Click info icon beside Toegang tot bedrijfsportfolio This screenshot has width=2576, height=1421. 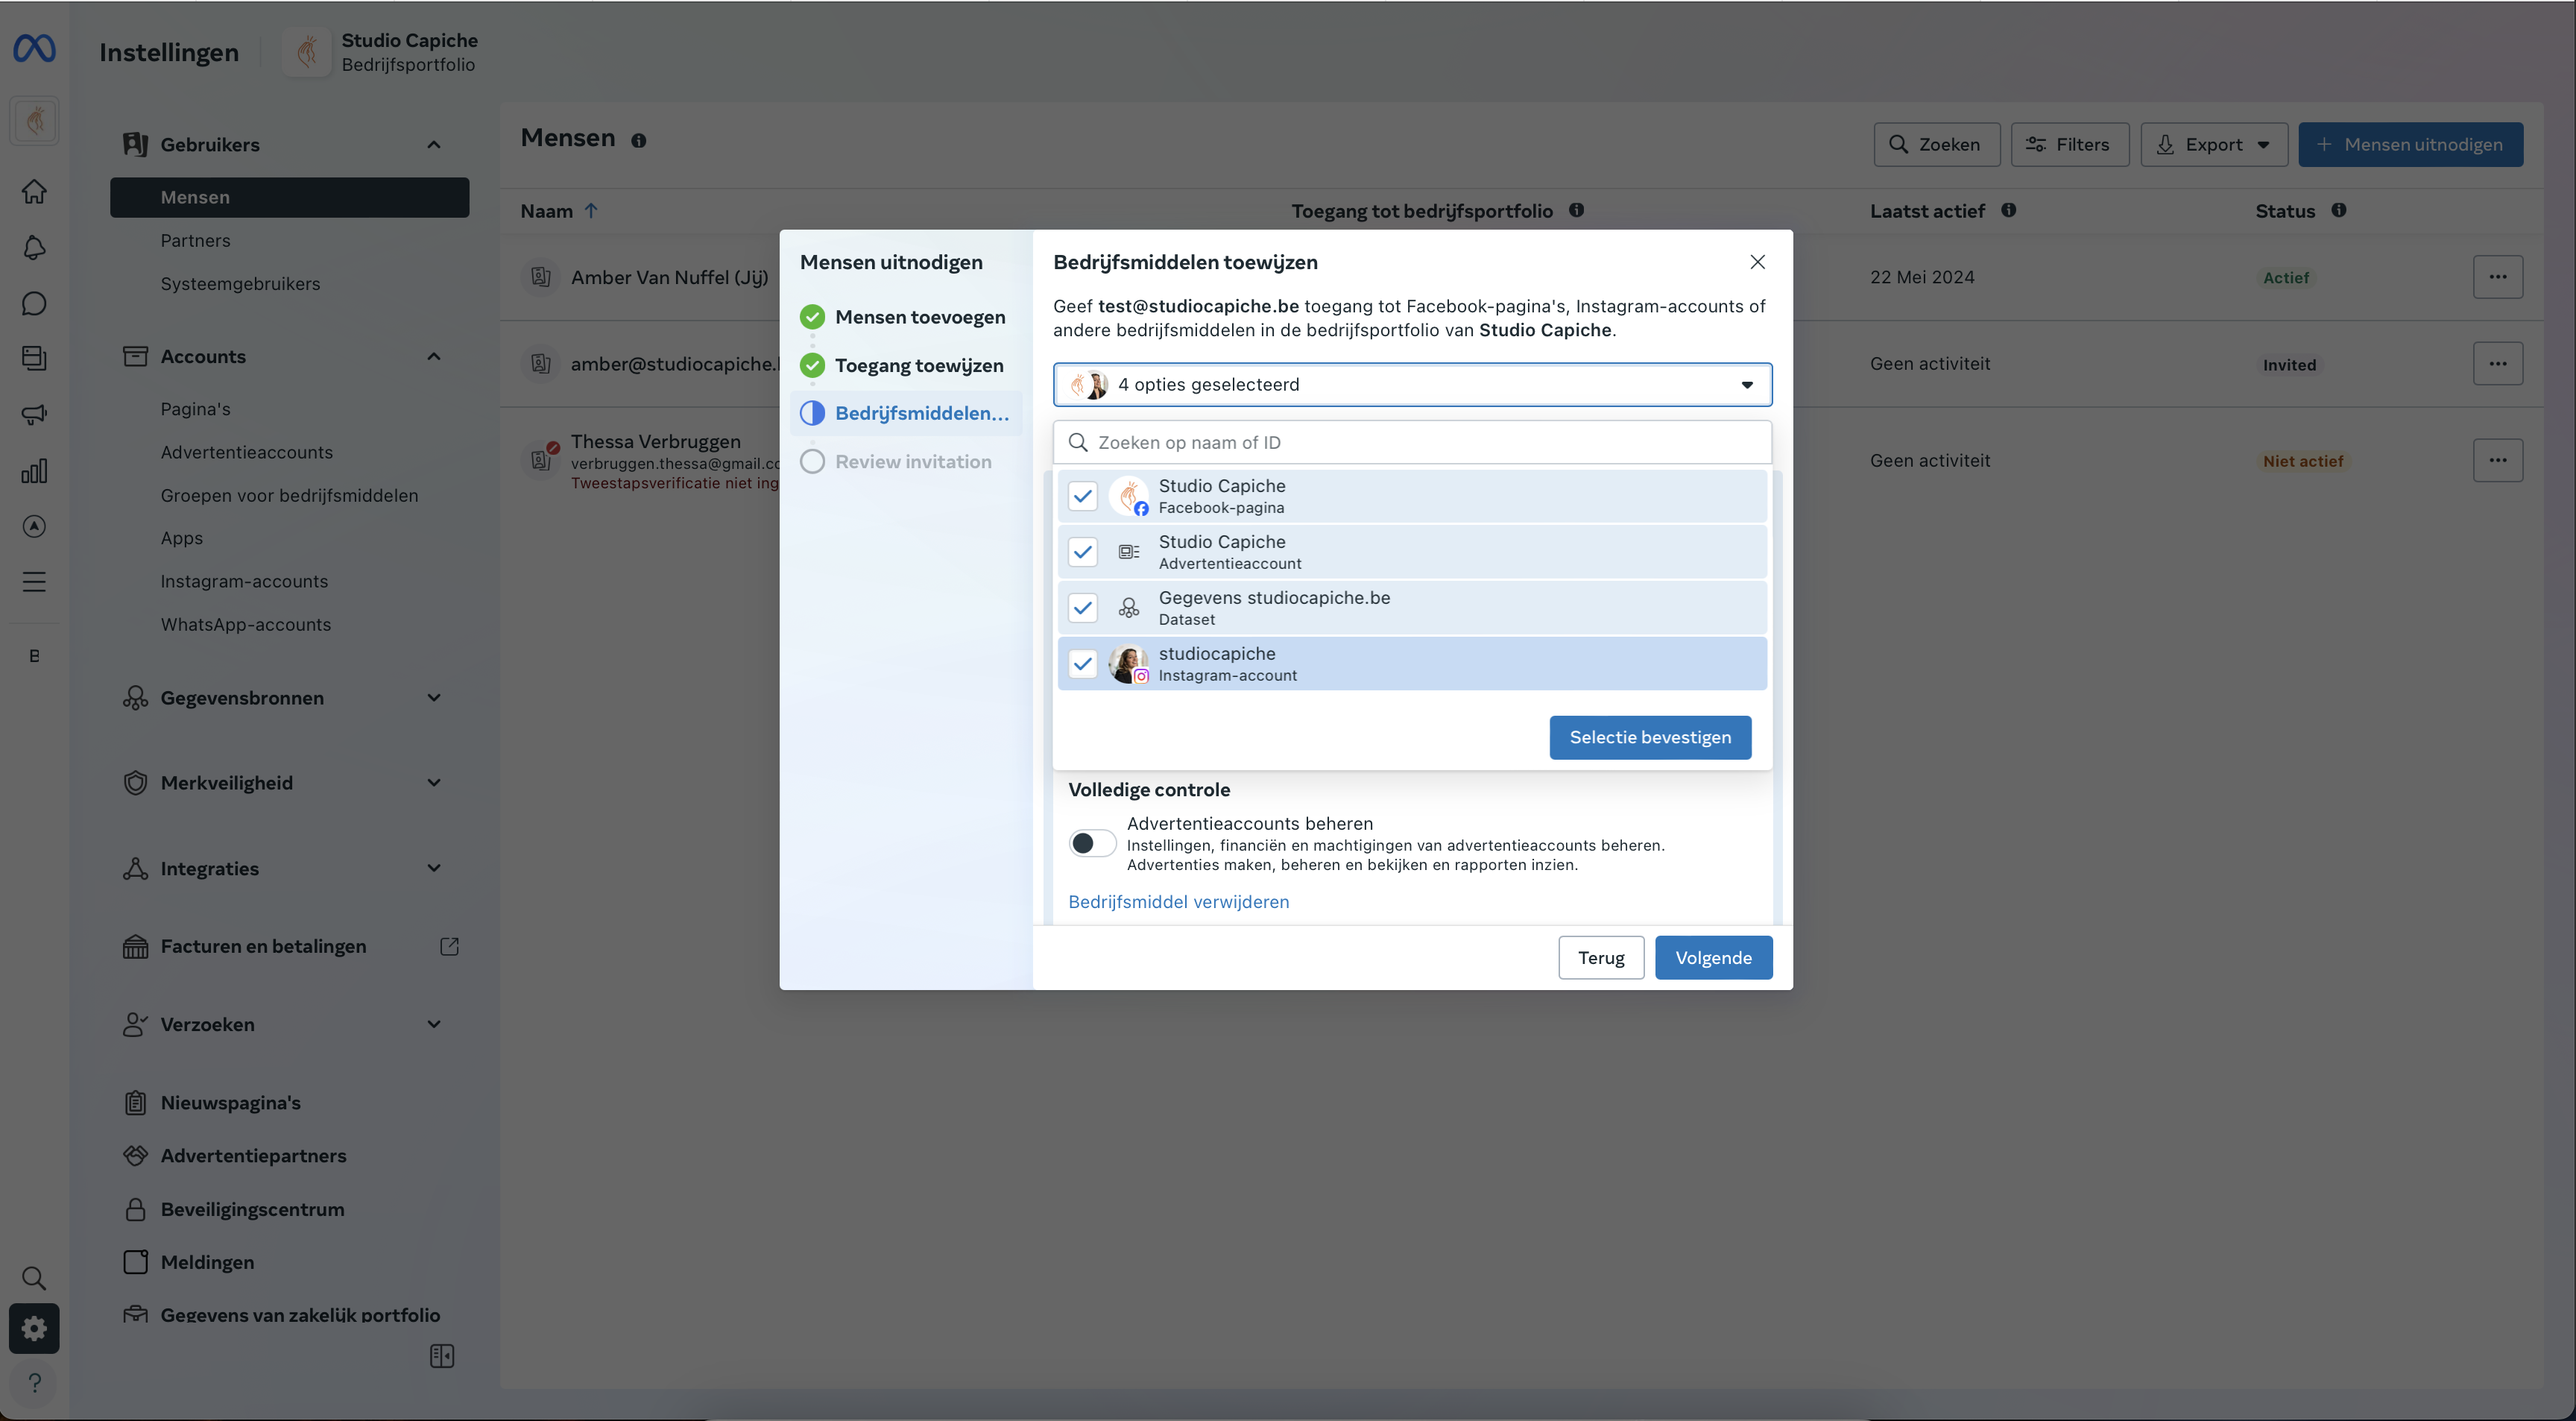(1576, 210)
